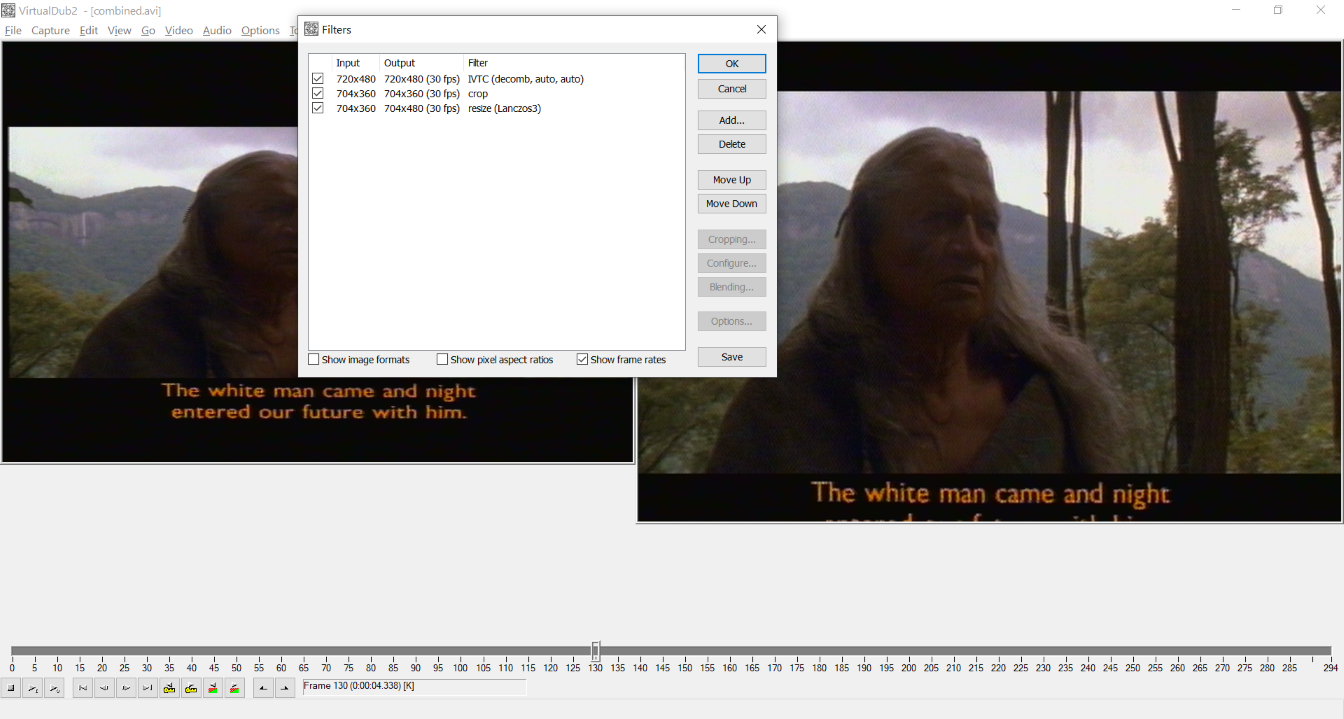Scan backward for a scene change
The width and height of the screenshot is (1344, 719).
click(213, 688)
